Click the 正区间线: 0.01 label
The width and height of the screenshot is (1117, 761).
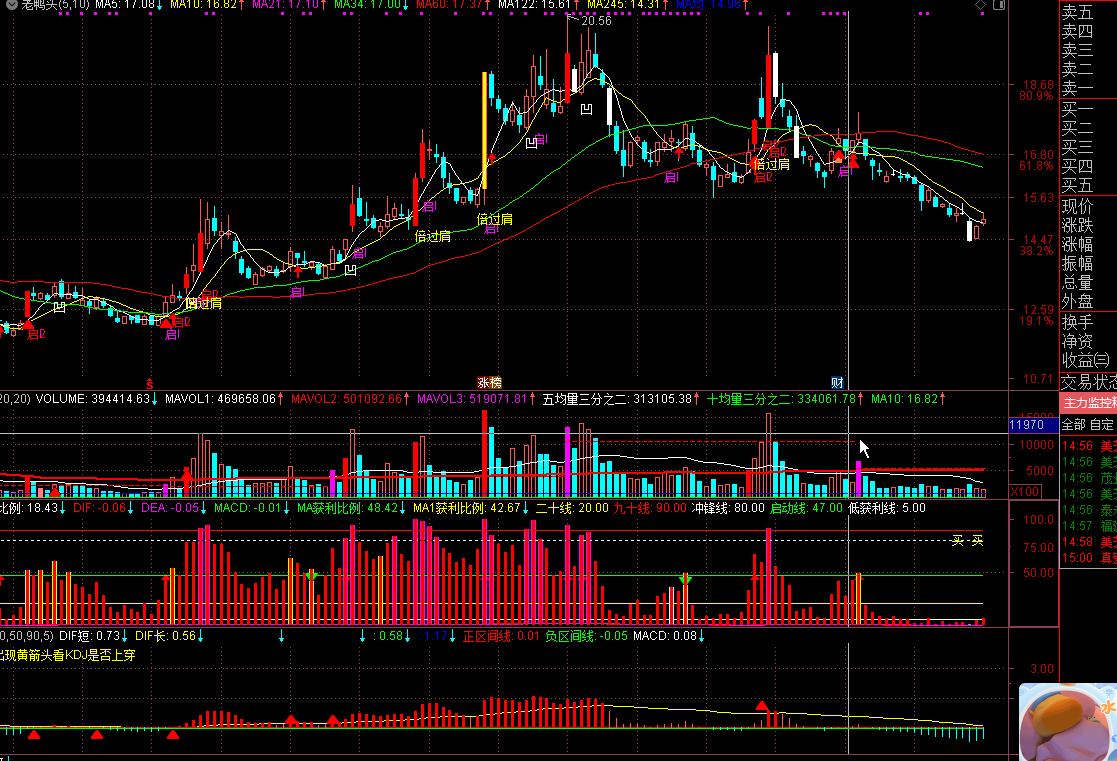(502, 636)
